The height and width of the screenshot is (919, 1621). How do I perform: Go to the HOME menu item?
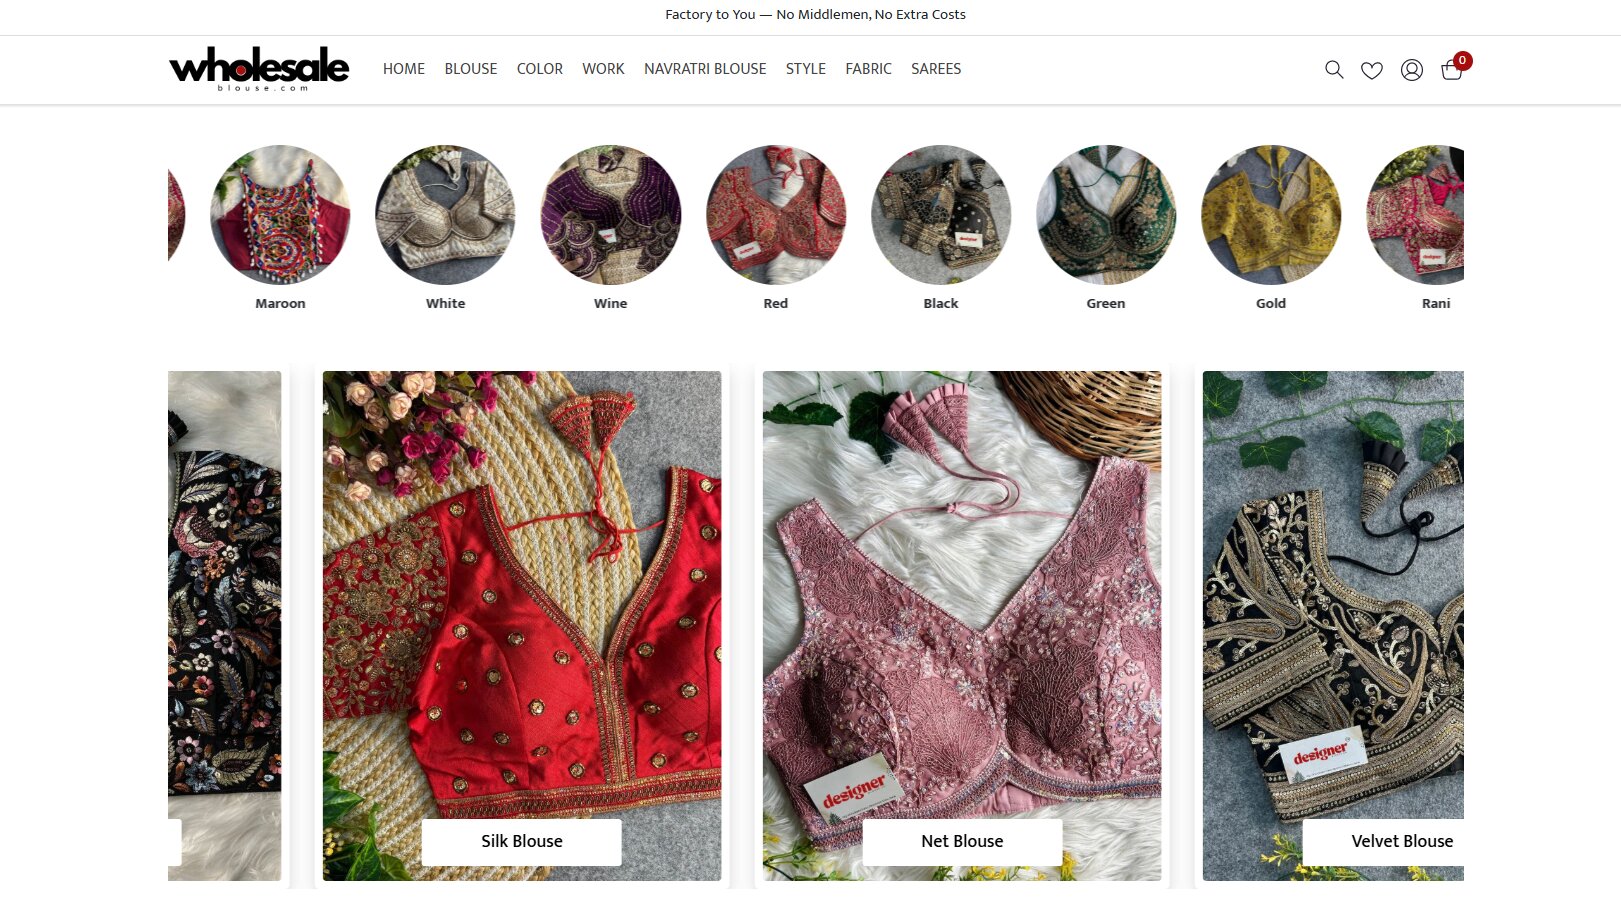[x=404, y=69]
